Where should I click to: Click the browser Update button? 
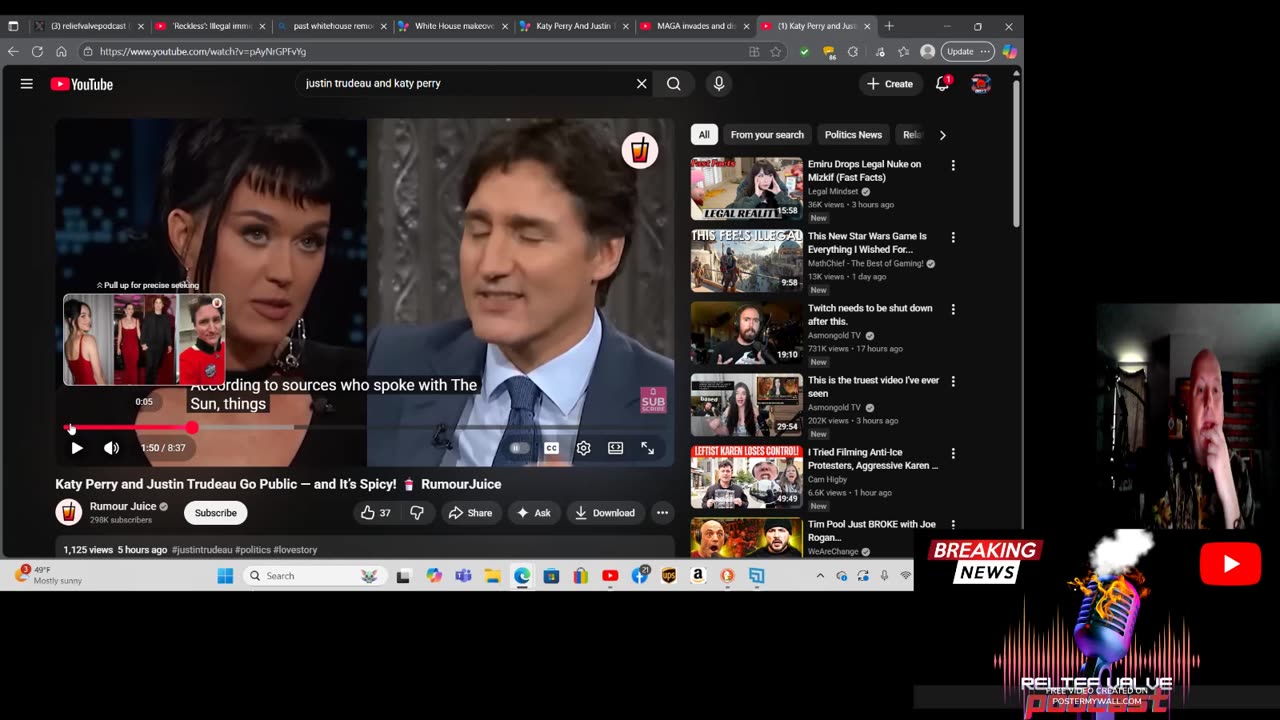click(x=968, y=51)
